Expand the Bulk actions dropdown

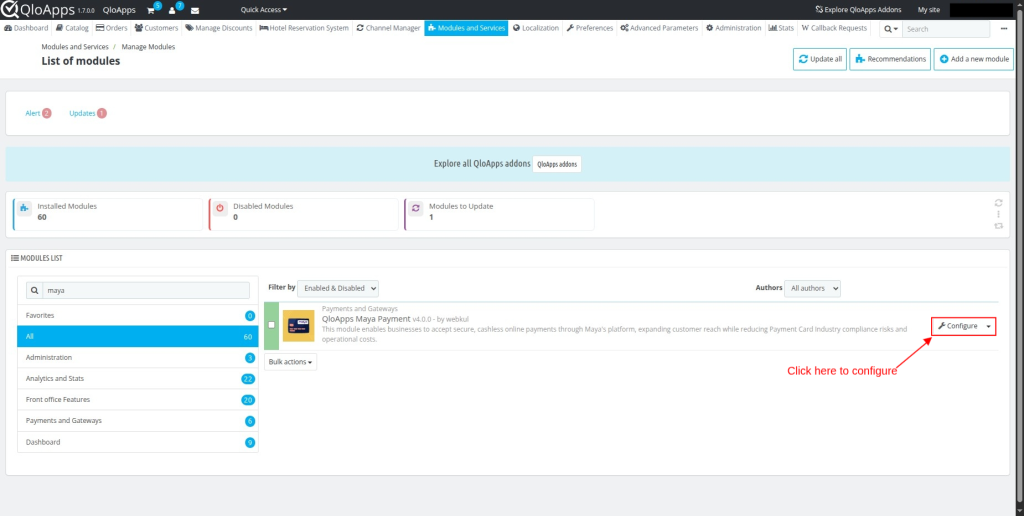[x=291, y=361]
